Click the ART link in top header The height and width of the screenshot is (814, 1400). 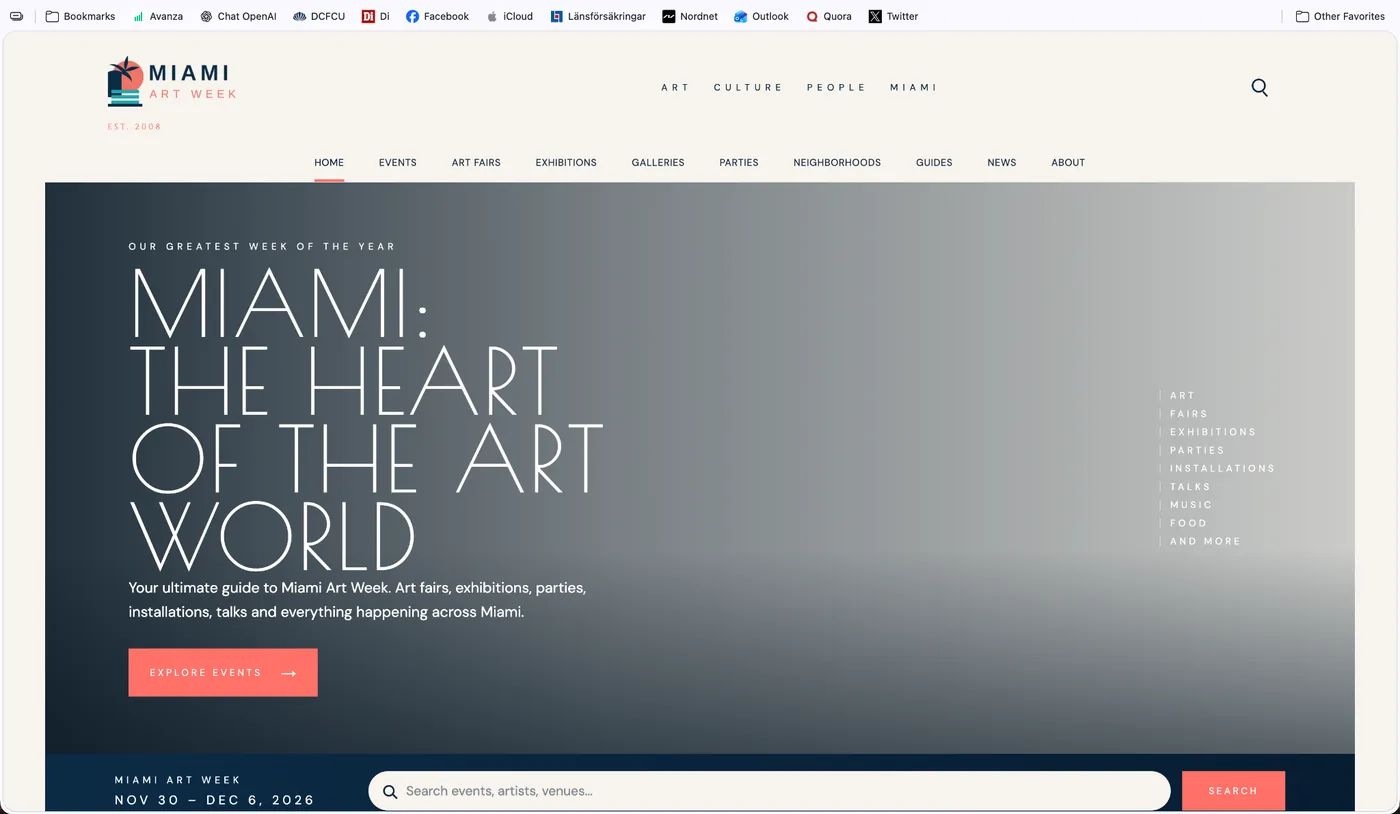(x=675, y=87)
